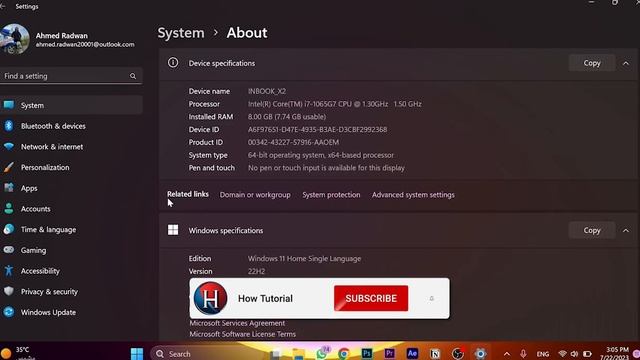Image resolution: width=640 pixels, height=360 pixels.
Task: Open System protection link
Action: click(x=331, y=195)
